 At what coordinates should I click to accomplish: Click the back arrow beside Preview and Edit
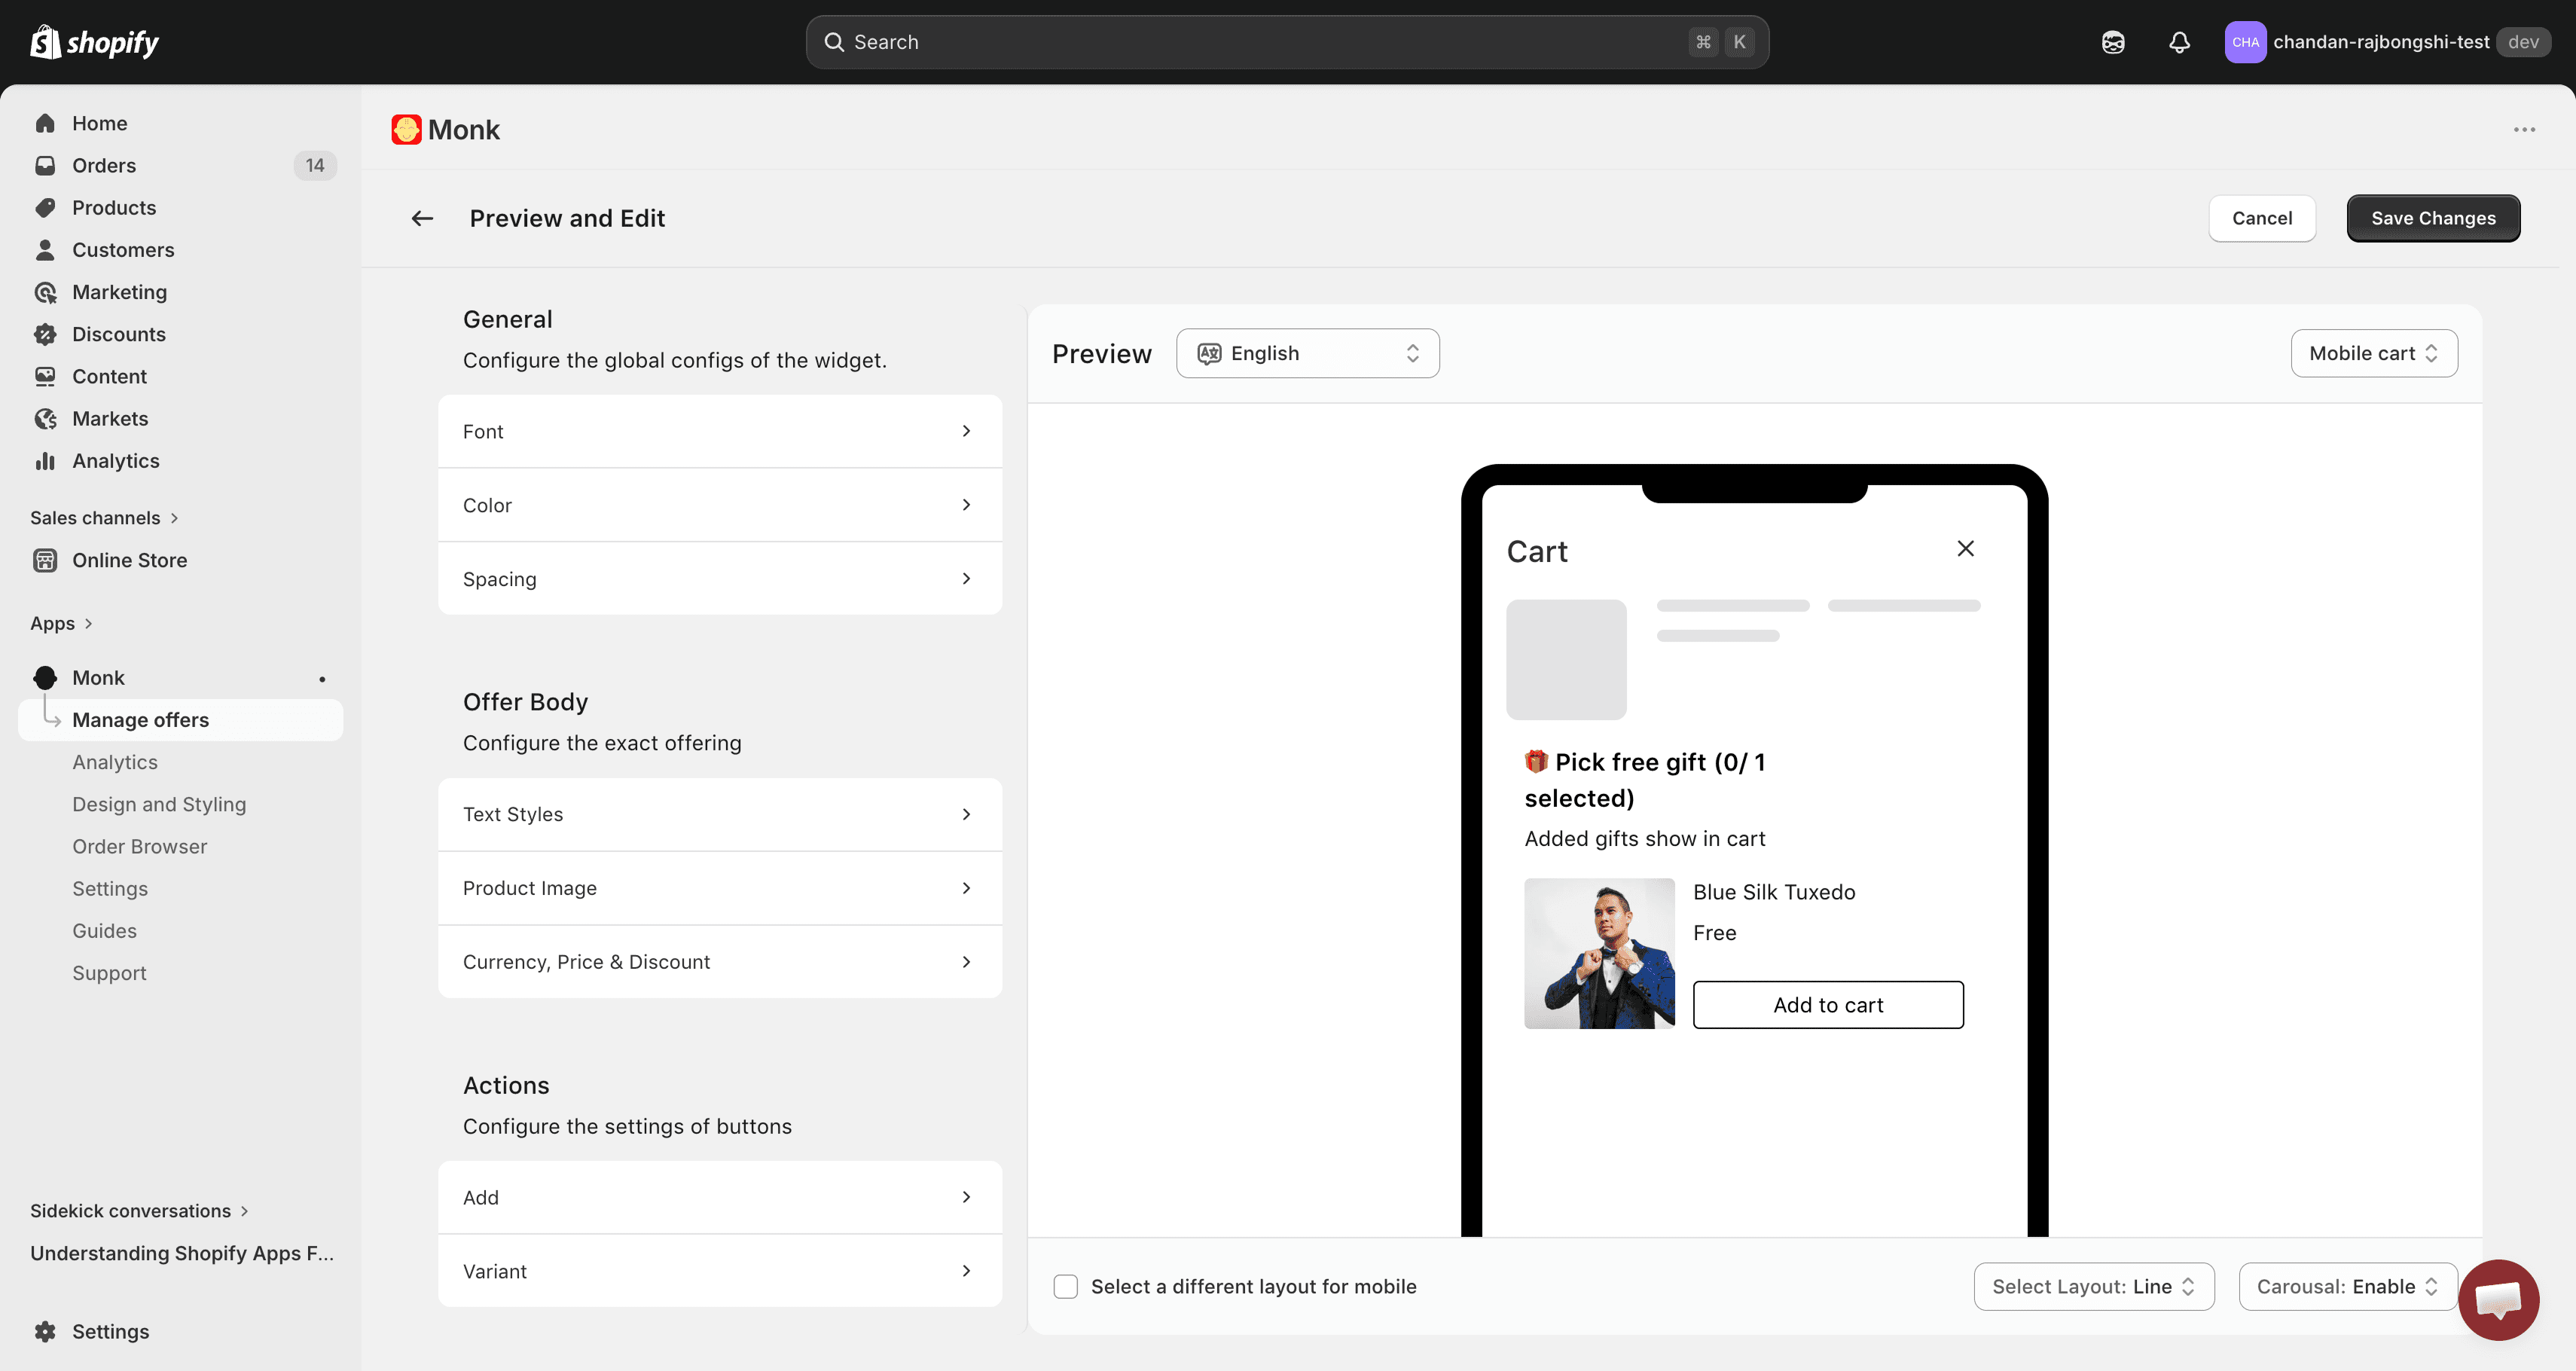[x=422, y=218]
